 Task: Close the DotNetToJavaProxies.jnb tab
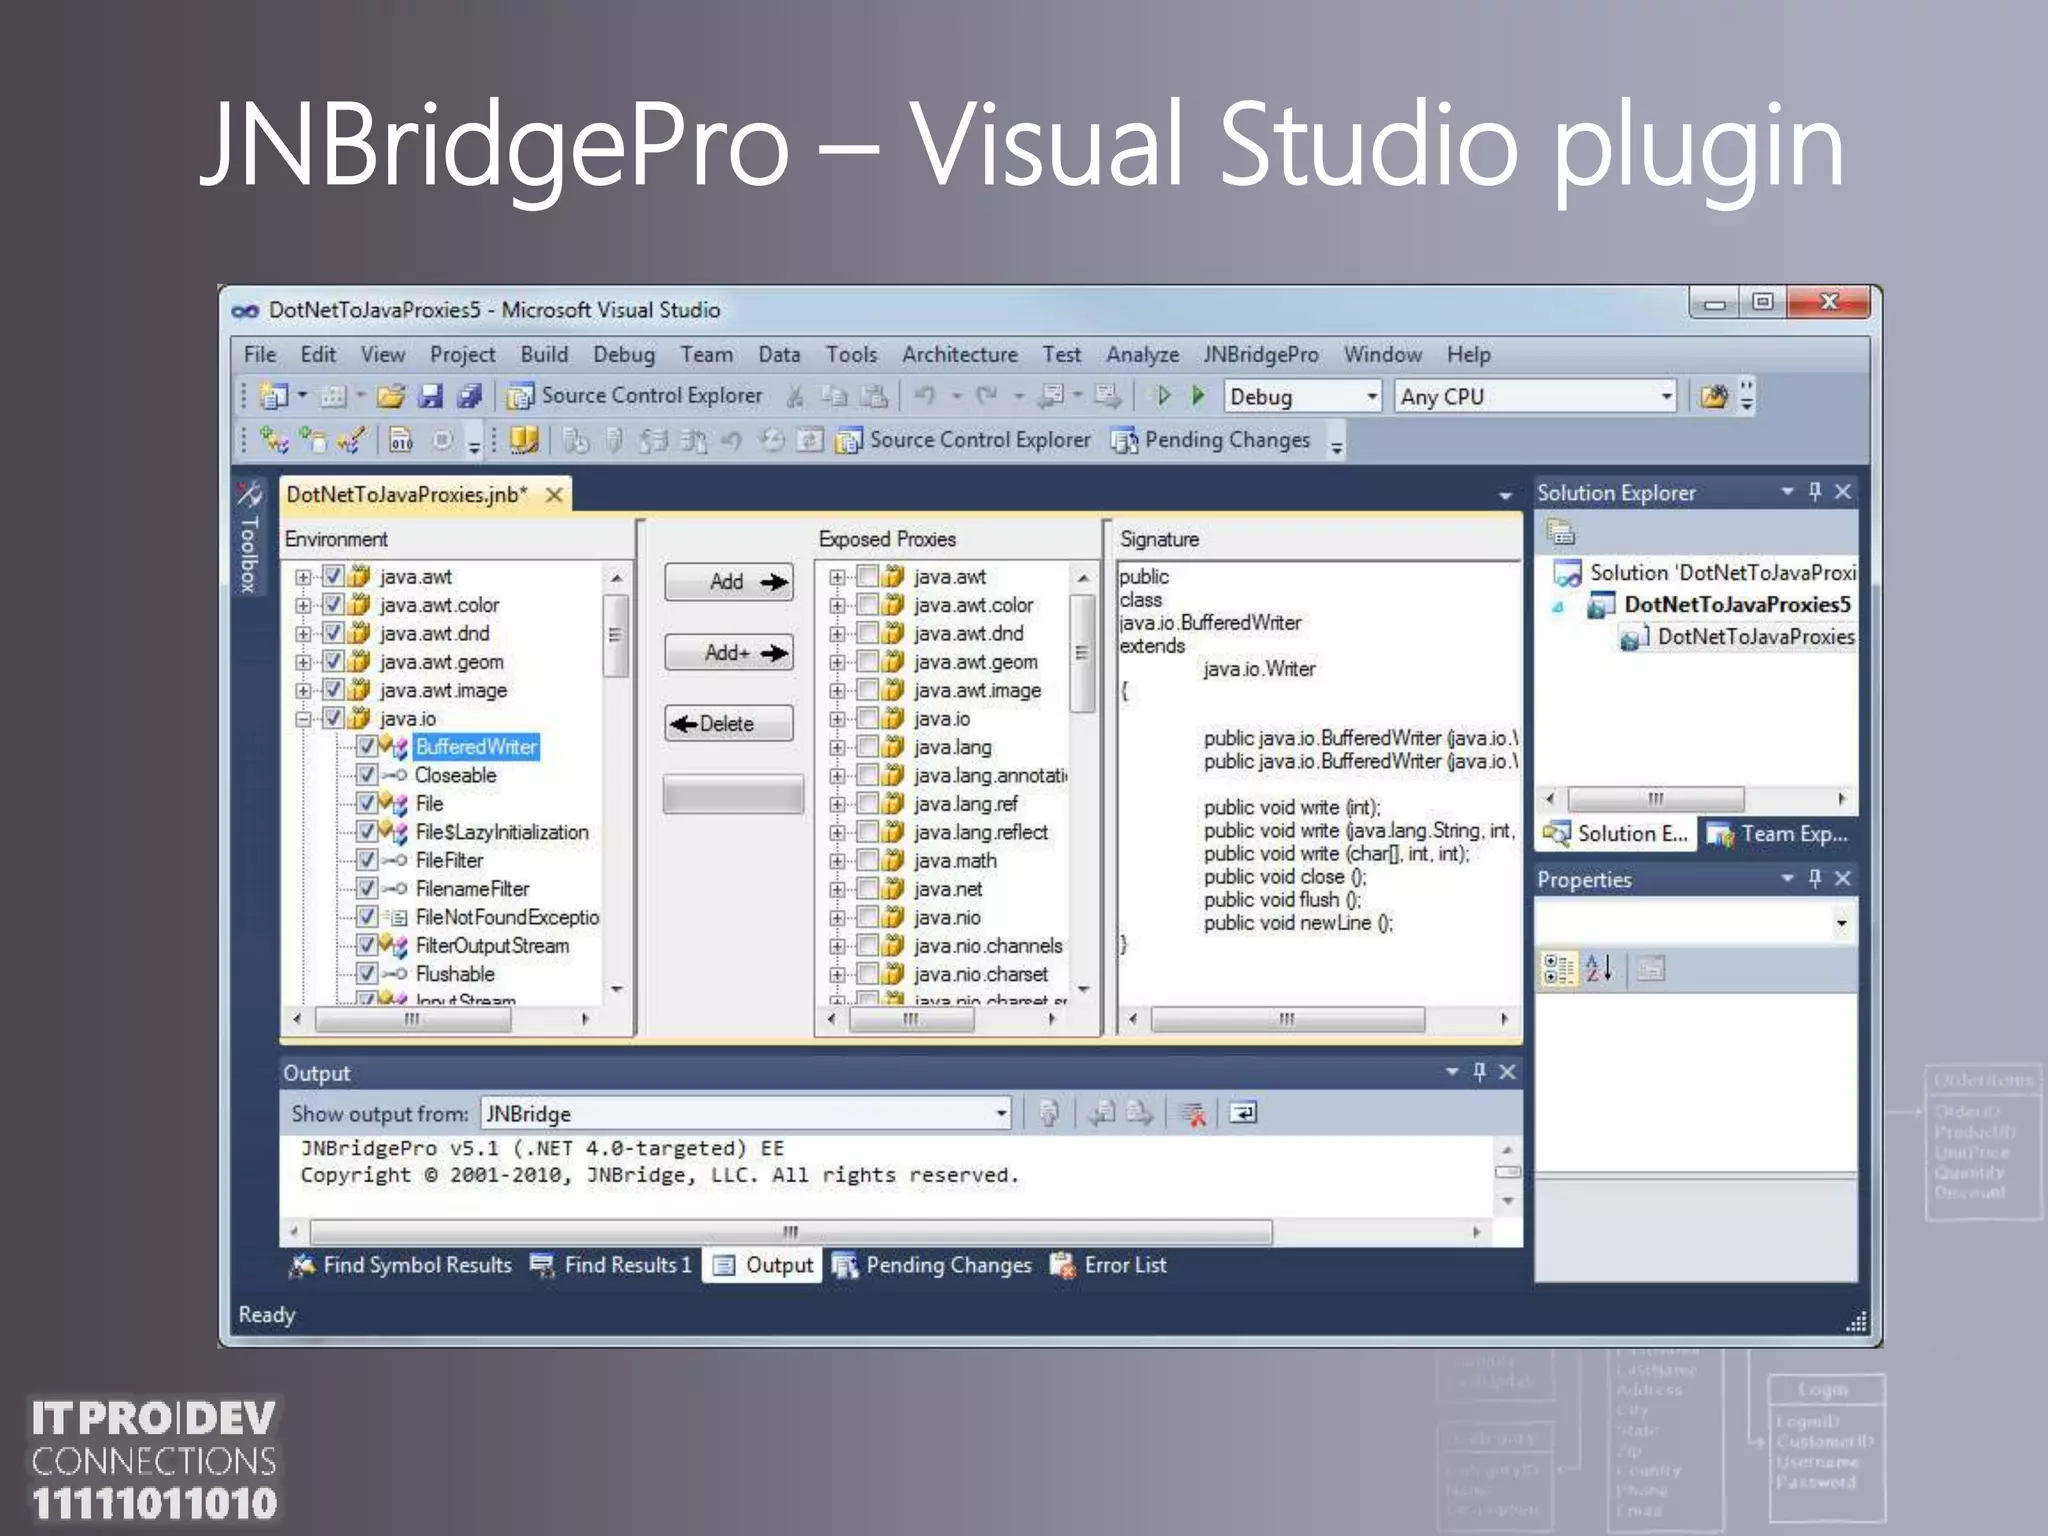(553, 494)
